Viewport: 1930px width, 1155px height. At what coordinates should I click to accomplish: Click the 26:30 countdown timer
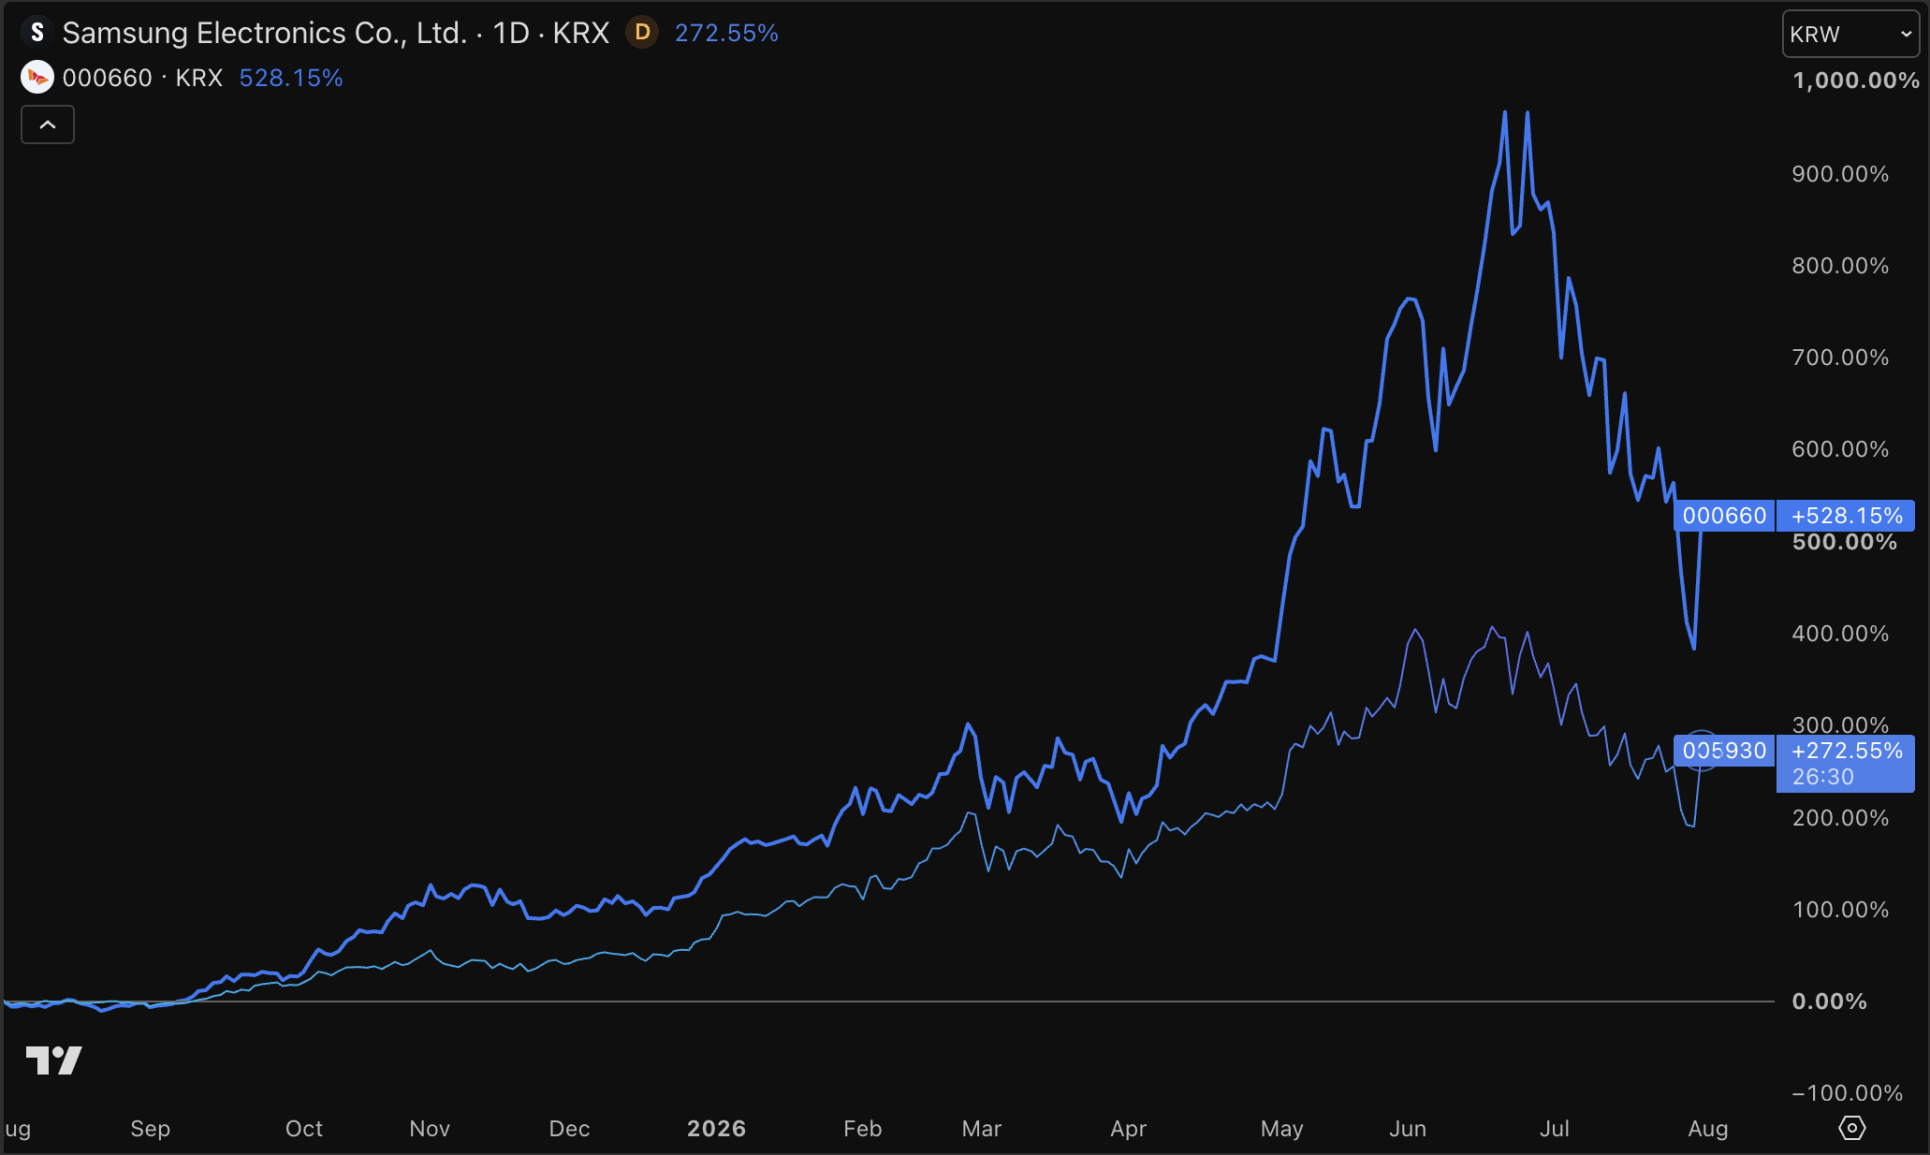click(1823, 777)
